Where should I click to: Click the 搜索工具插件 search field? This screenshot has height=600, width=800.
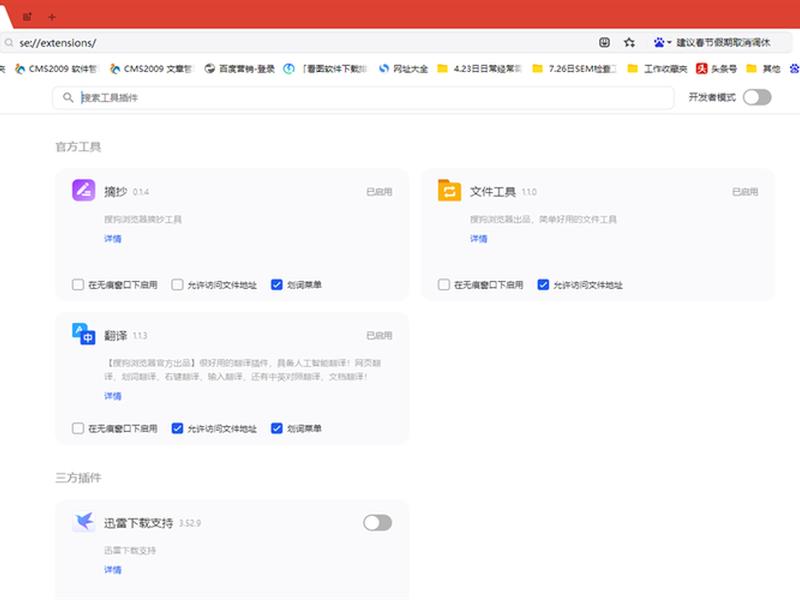tap(363, 97)
